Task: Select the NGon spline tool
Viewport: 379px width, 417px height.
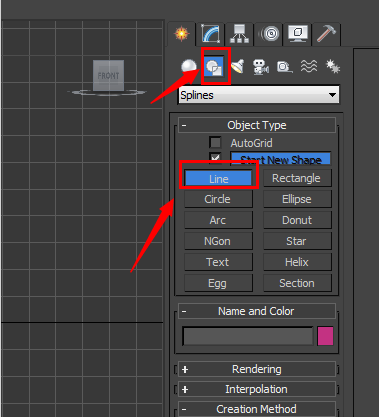Action: [x=218, y=241]
